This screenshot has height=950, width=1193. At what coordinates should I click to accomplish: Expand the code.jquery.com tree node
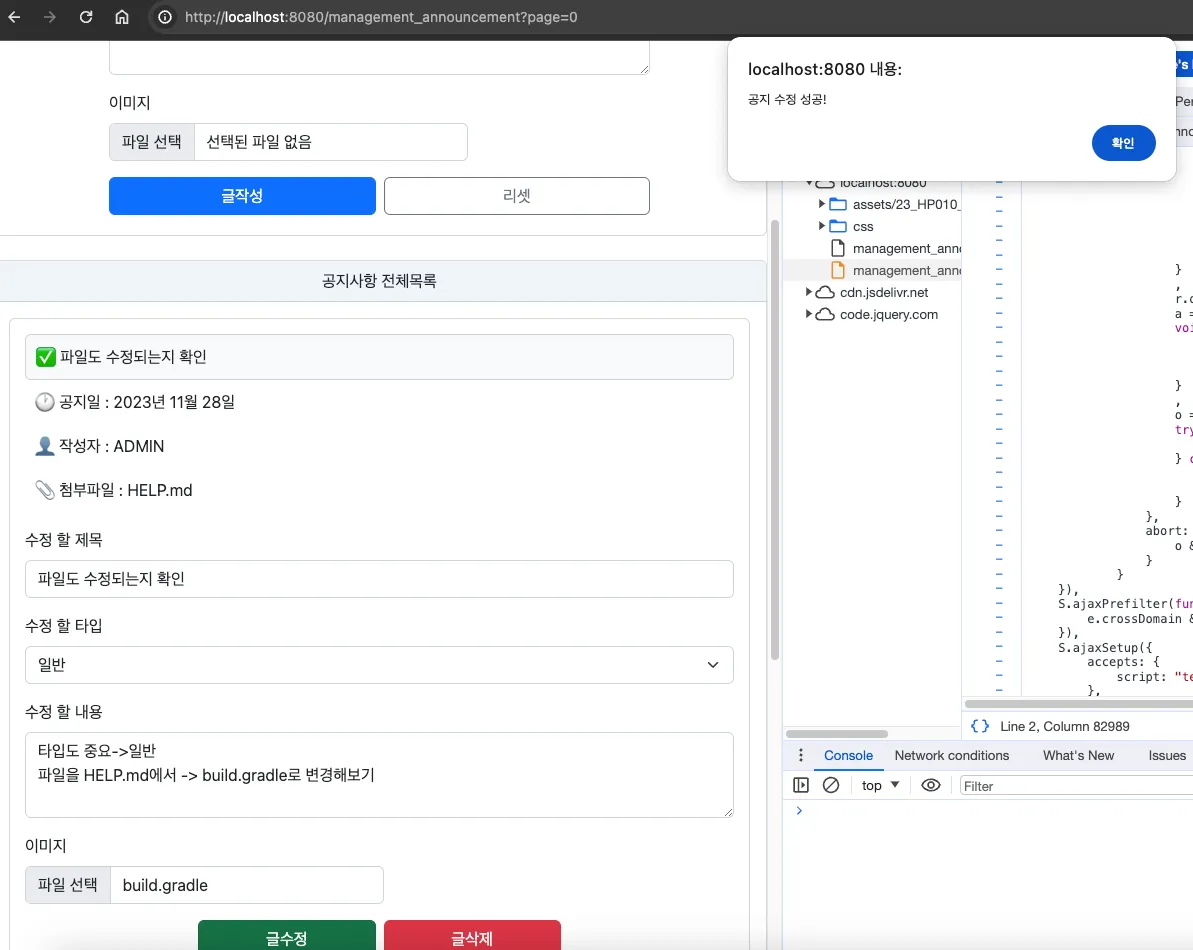click(x=809, y=314)
